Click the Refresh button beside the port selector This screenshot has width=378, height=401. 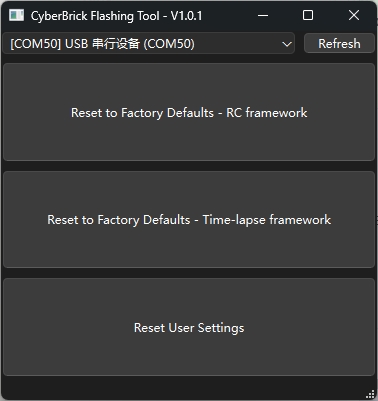pos(339,43)
